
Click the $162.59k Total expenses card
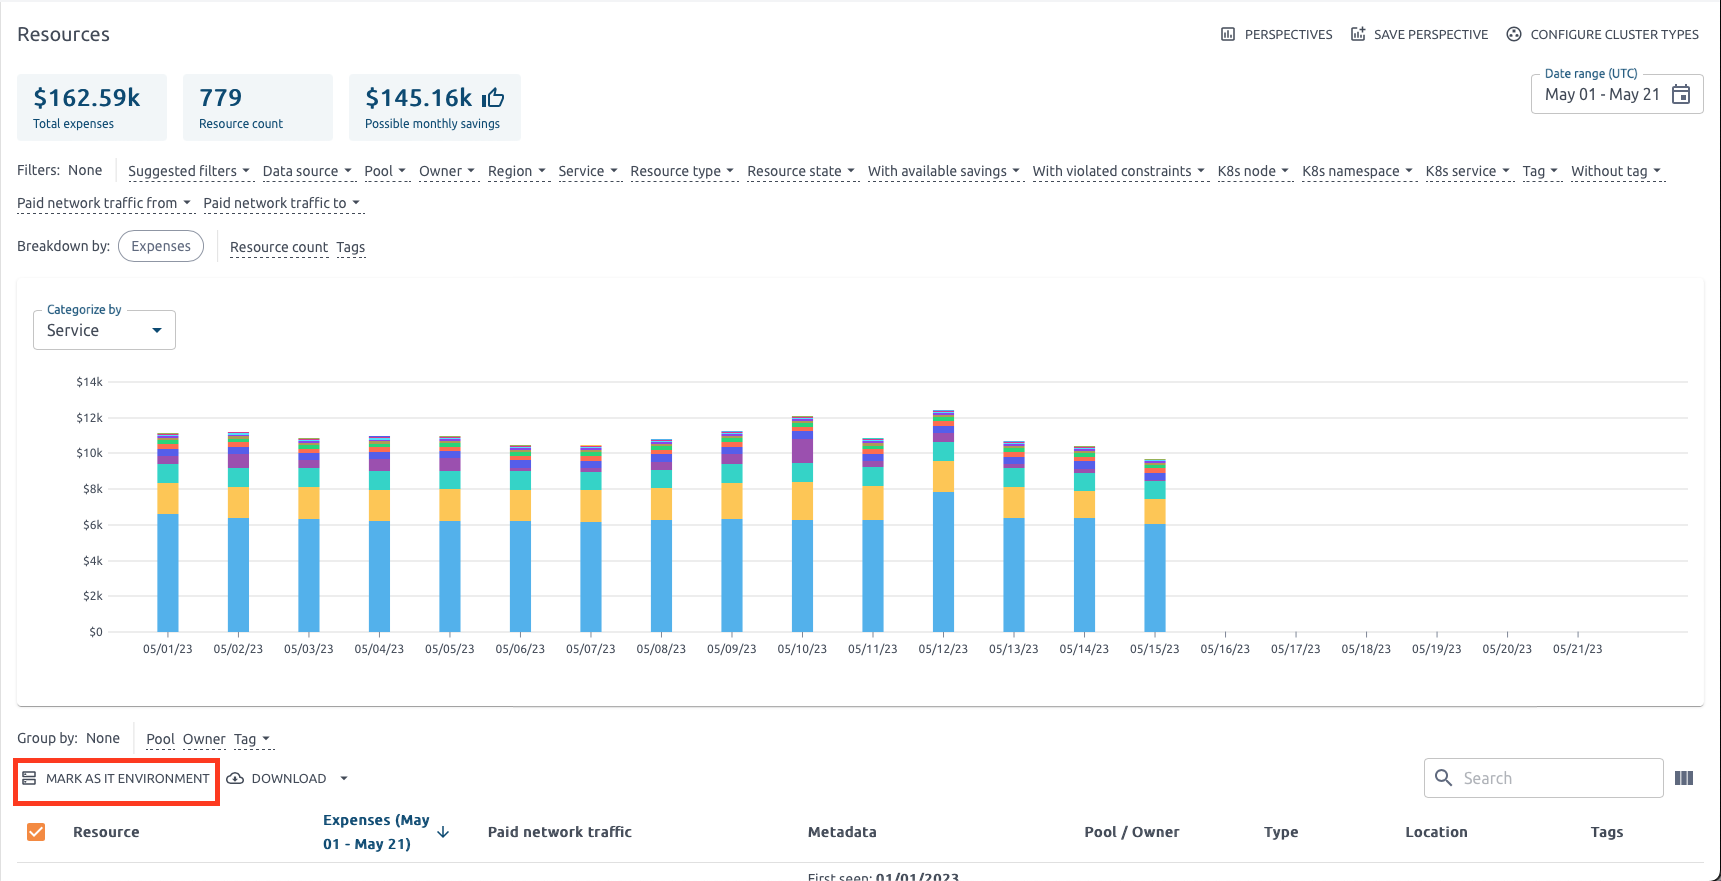pos(92,107)
